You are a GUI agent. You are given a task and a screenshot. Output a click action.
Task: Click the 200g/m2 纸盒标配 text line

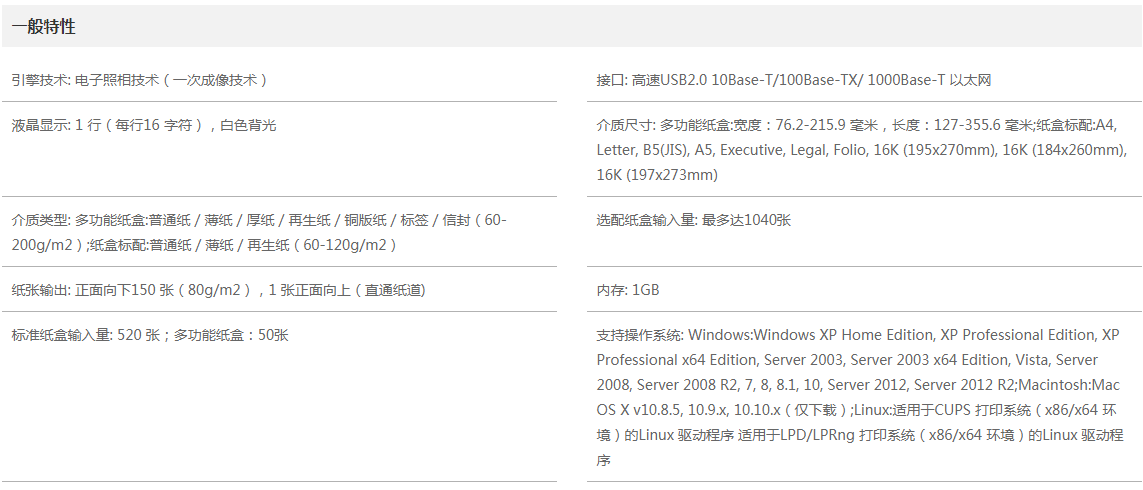click(204, 245)
